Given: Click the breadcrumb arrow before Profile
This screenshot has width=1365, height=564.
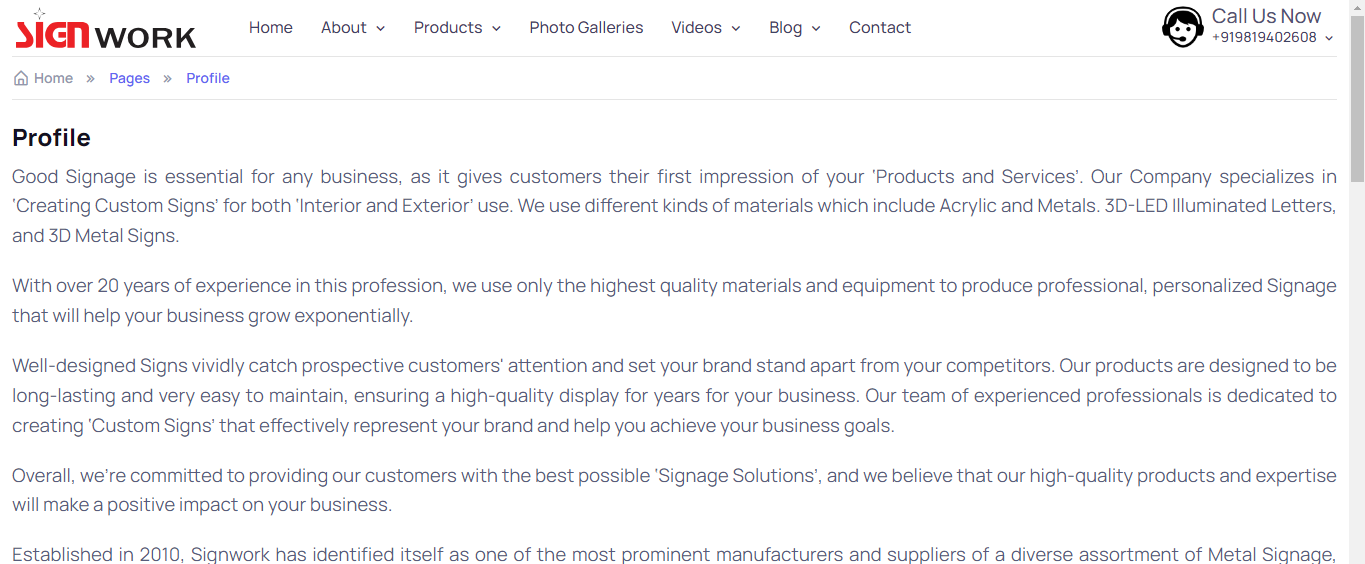Looking at the screenshot, I should click(168, 79).
